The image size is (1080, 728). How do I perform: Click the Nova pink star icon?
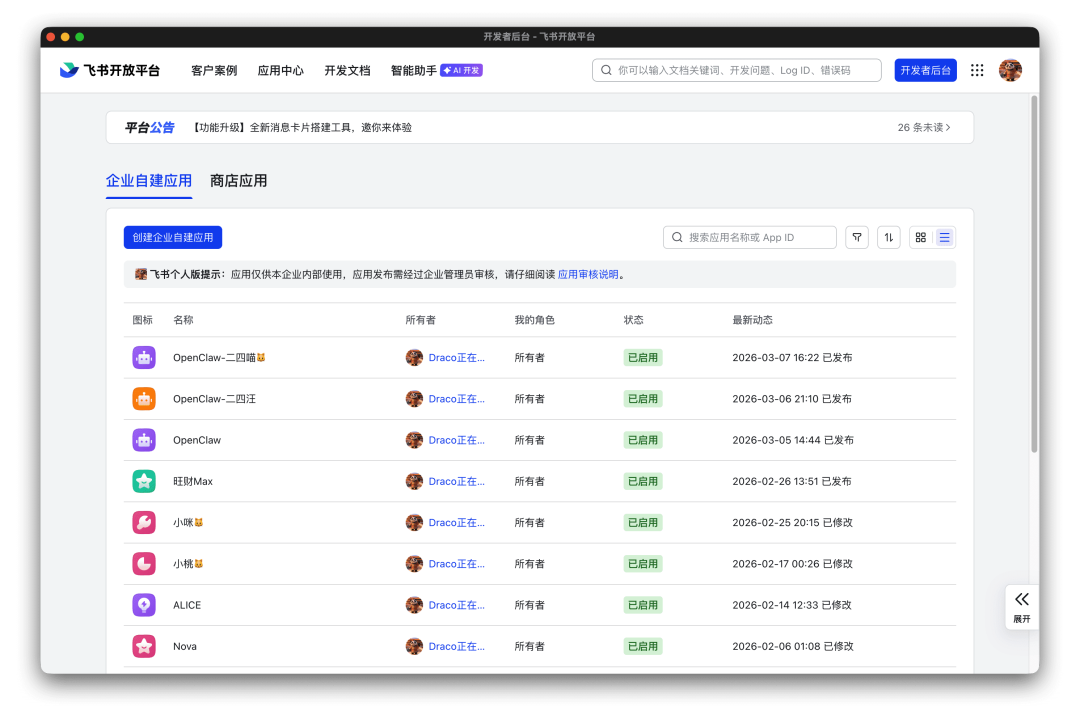[144, 646]
